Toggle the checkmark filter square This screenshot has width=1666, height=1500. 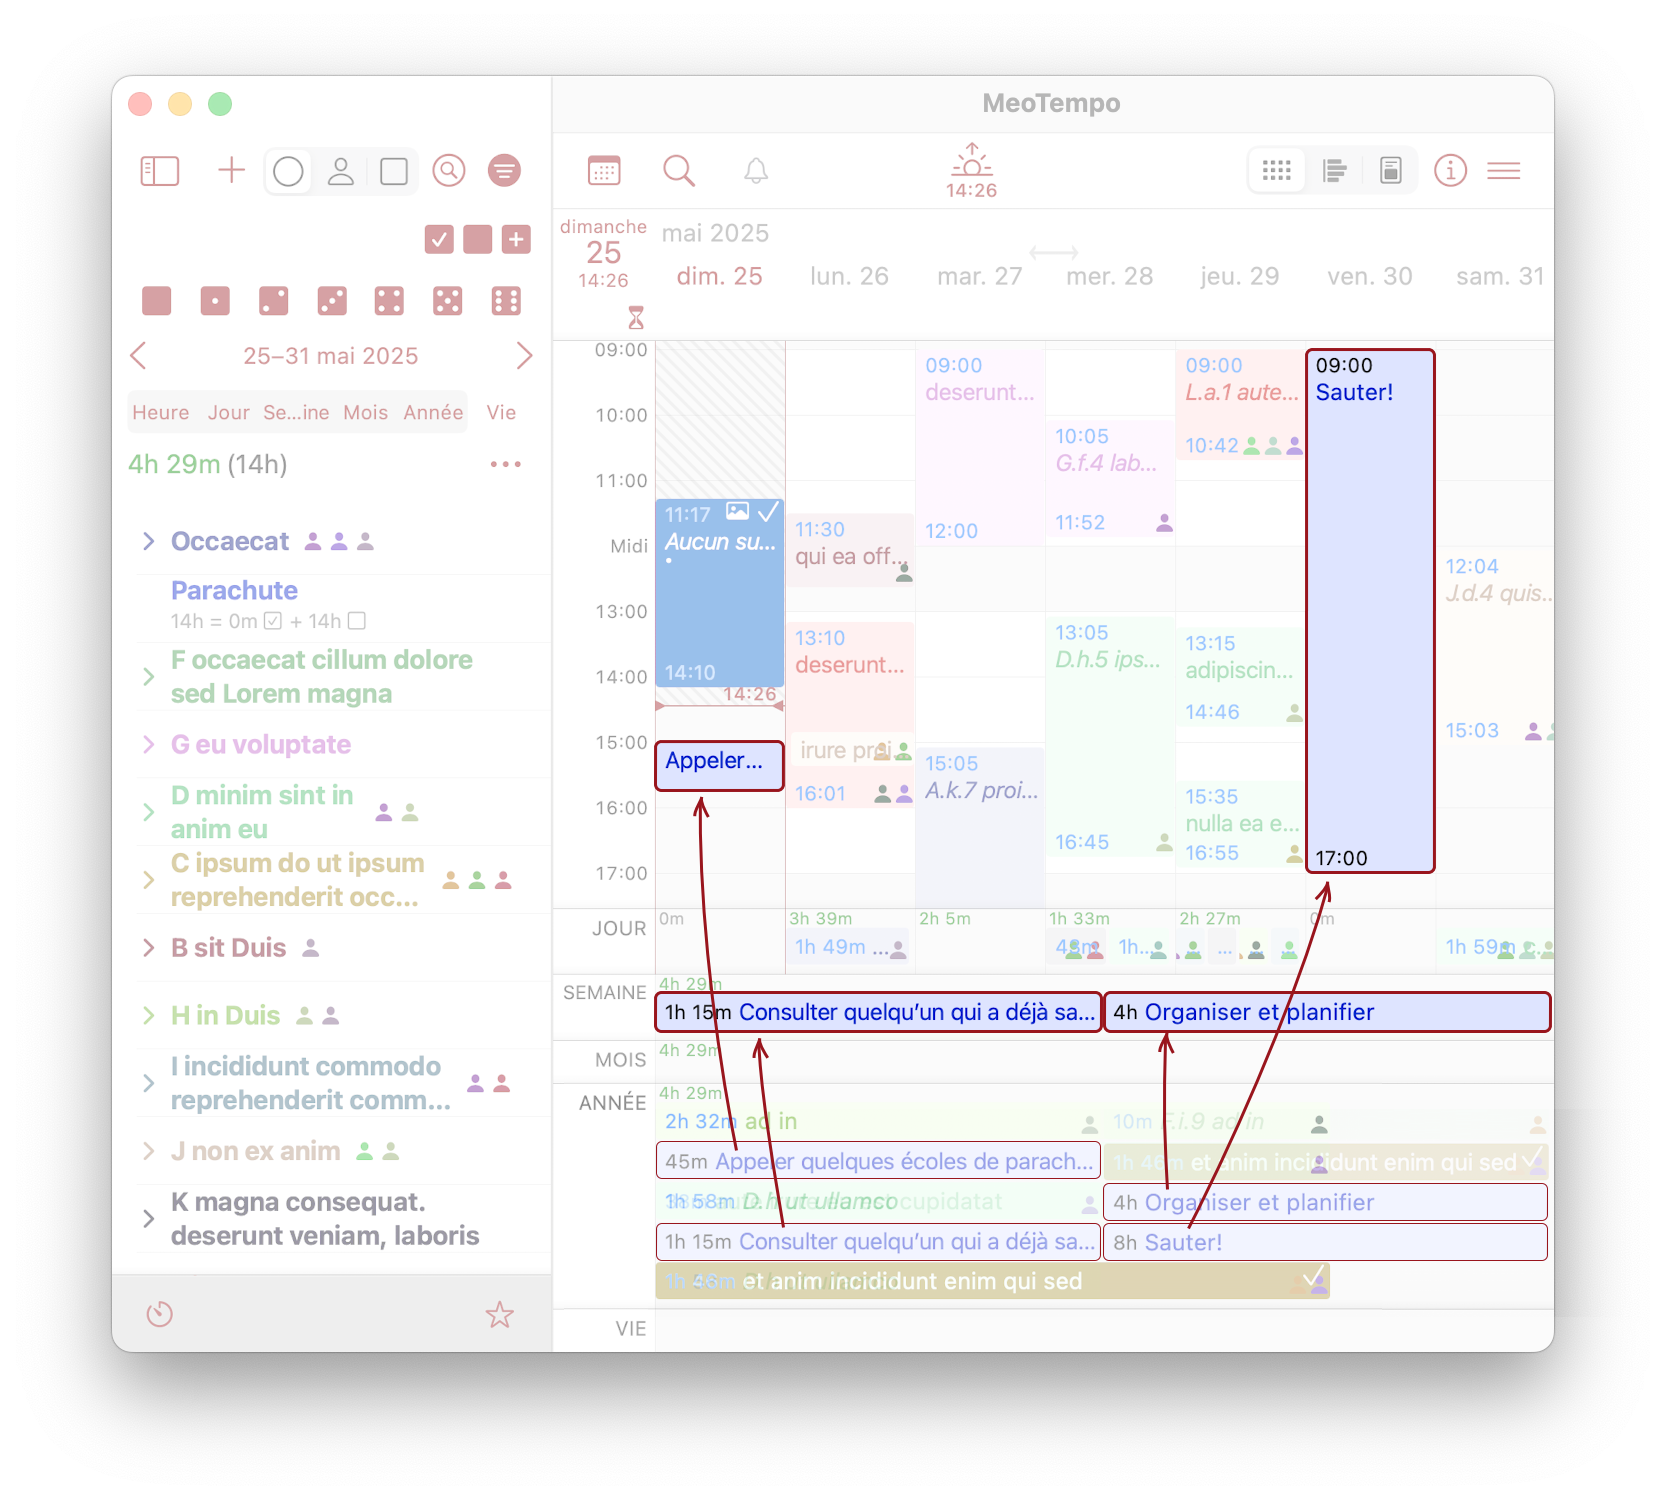(439, 240)
